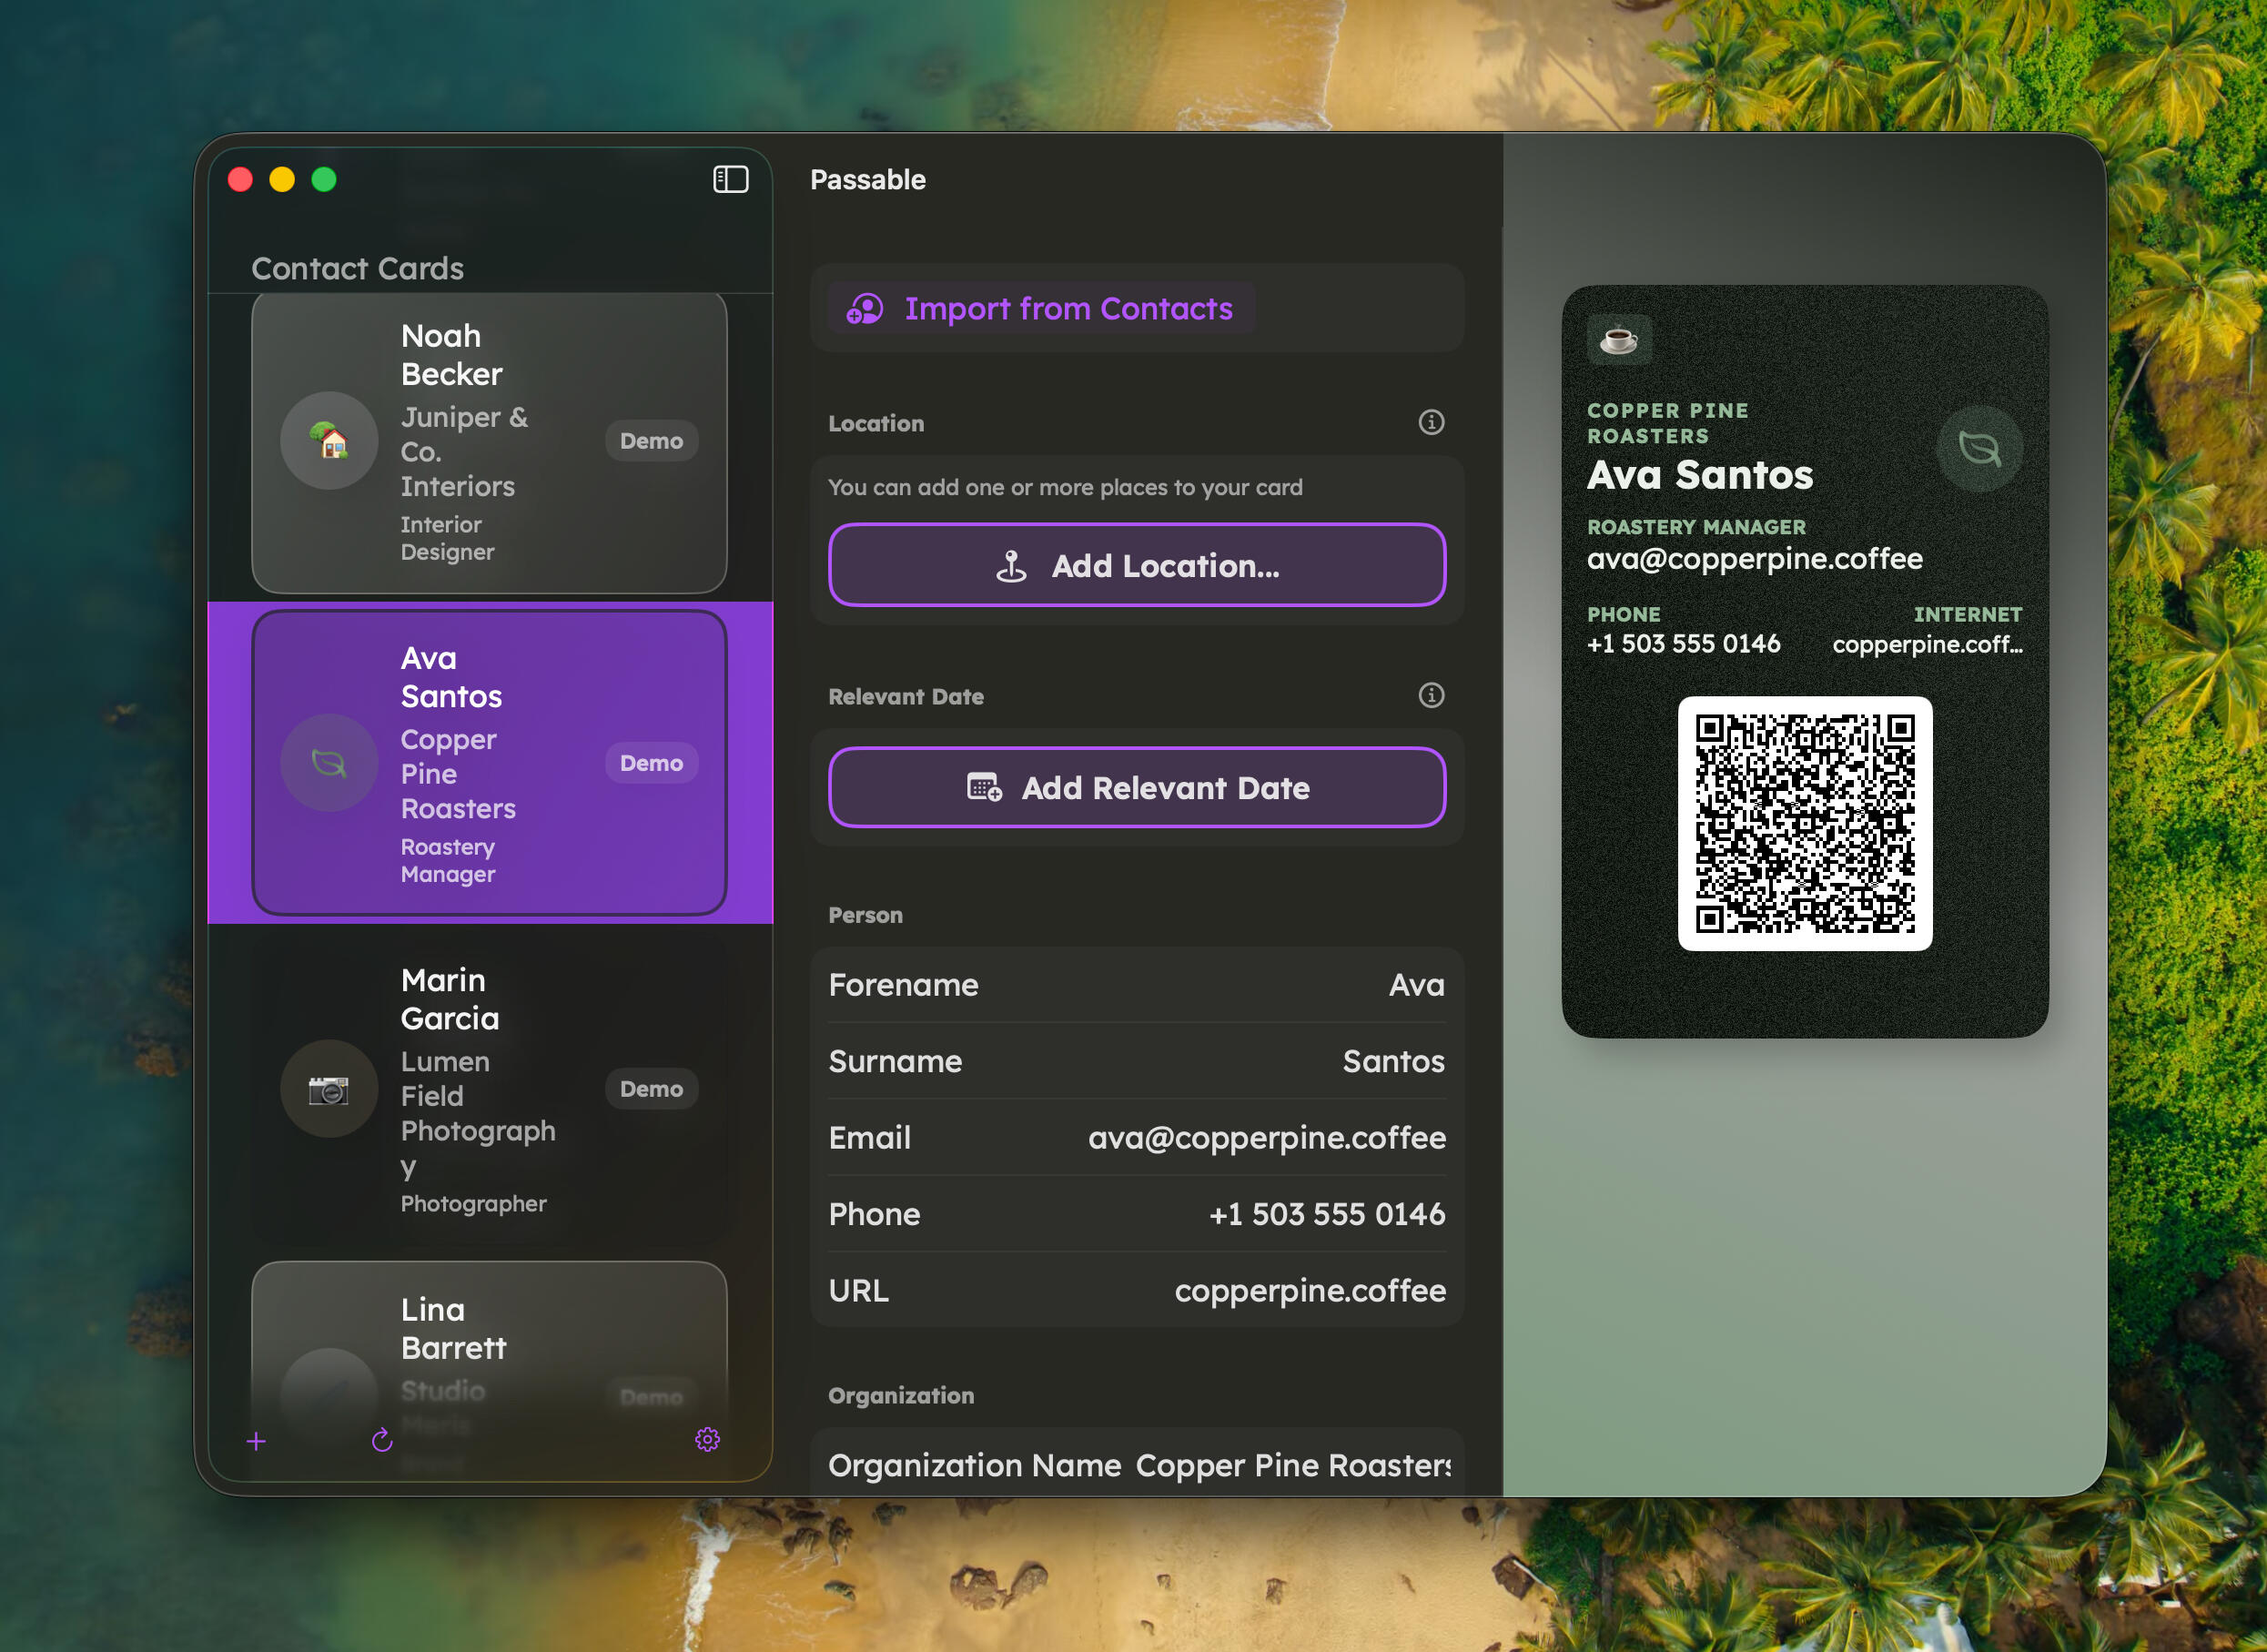This screenshot has height=1652, width=2267.
Task: Click Noah Becker's house avatar icon
Action: pyautogui.click(x=329, y=440)
